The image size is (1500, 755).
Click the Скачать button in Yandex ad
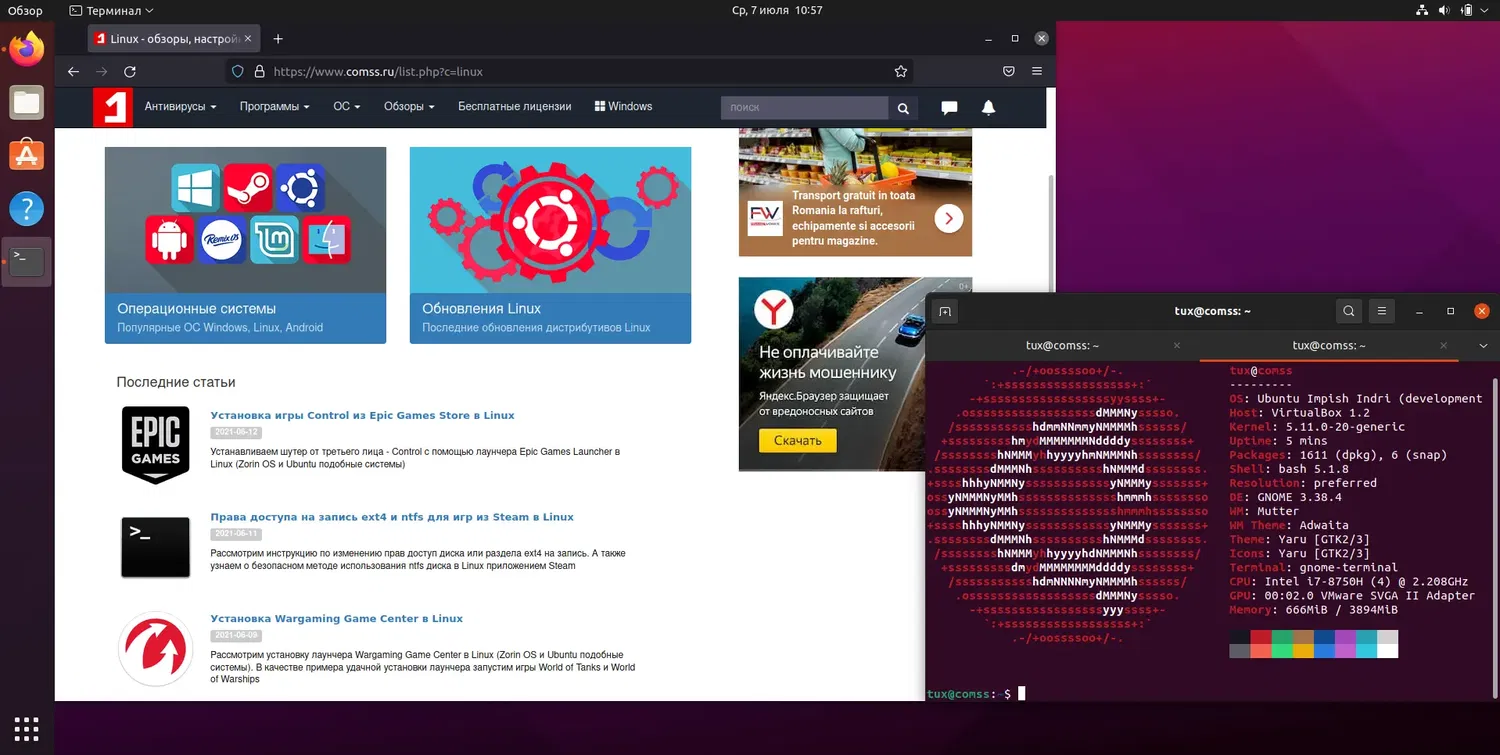(x=797, y=440)
